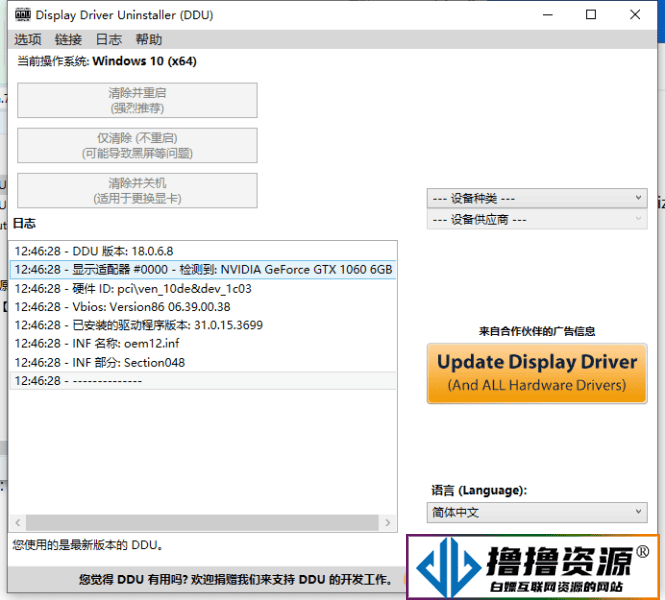This screenshot has width=665, height=600.
Task: Click the 当前操作系统 Windows 10 (x64) label
Action: point(106,61)
